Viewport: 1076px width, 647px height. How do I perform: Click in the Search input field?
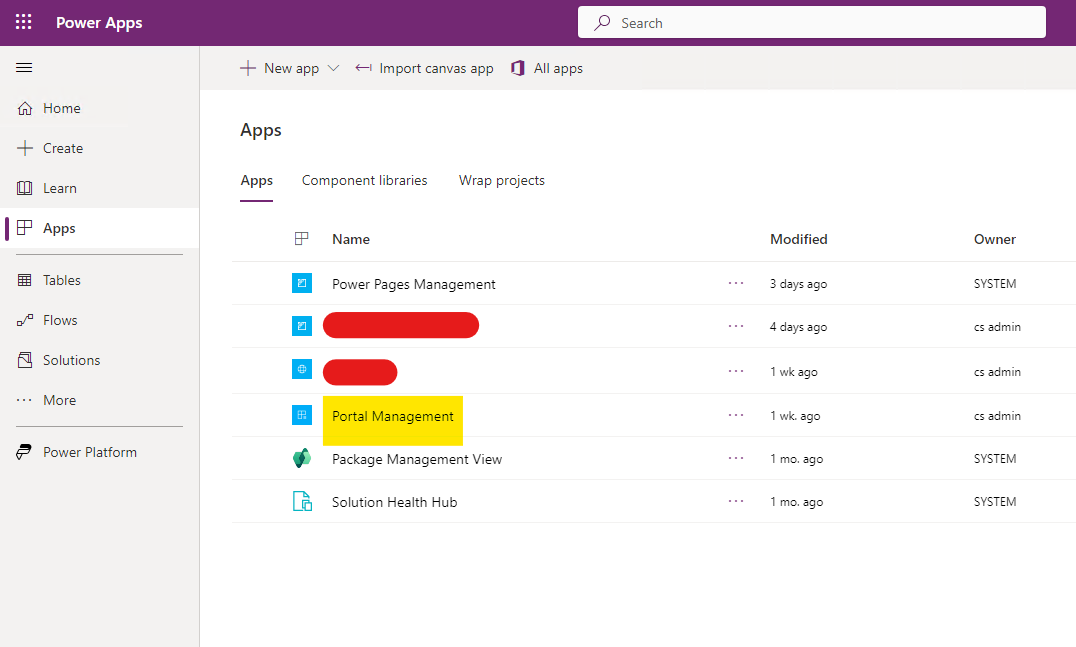[812, 22]
